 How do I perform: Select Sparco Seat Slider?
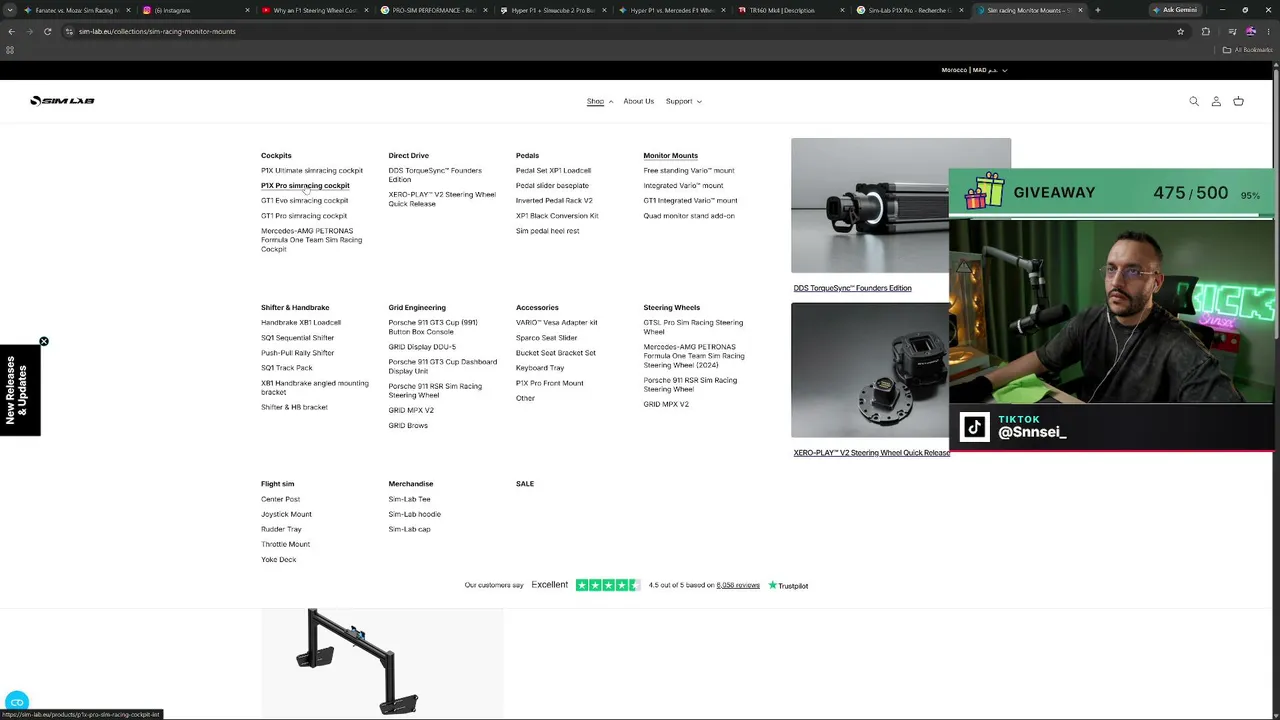point(546,338)
